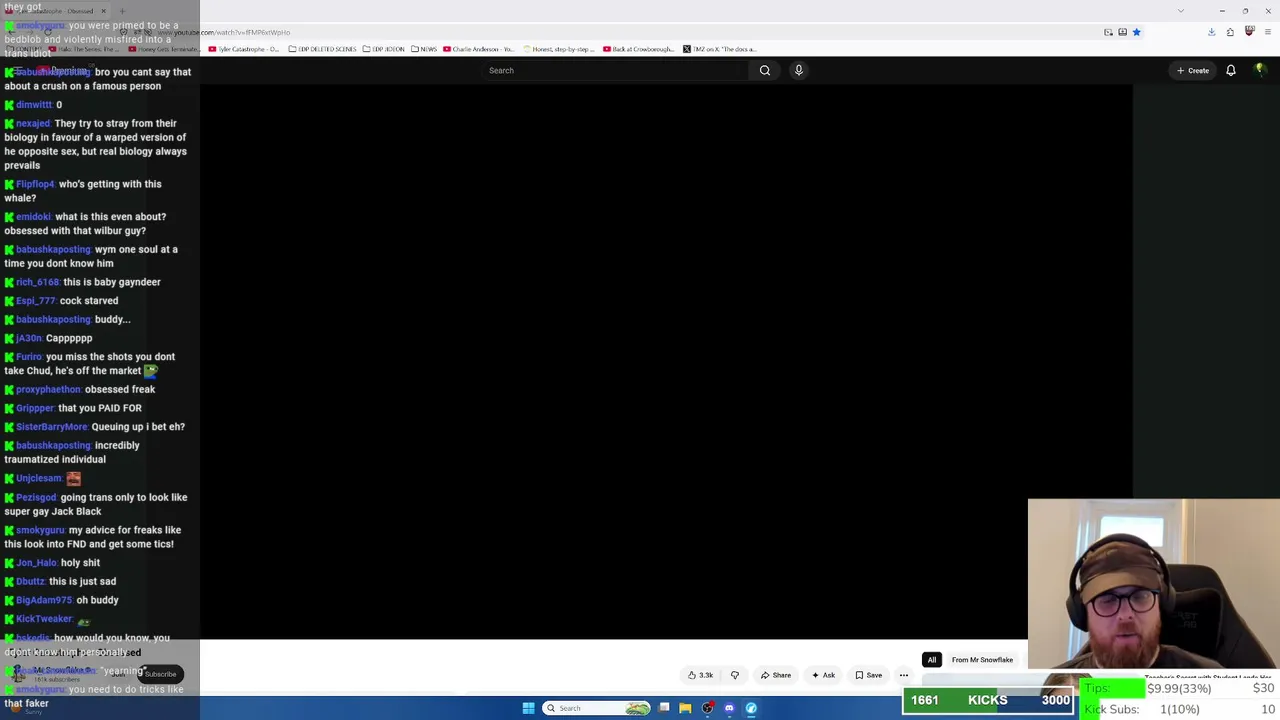
Task: Click the Windows taskbar search box
Action: click(598, 708)
